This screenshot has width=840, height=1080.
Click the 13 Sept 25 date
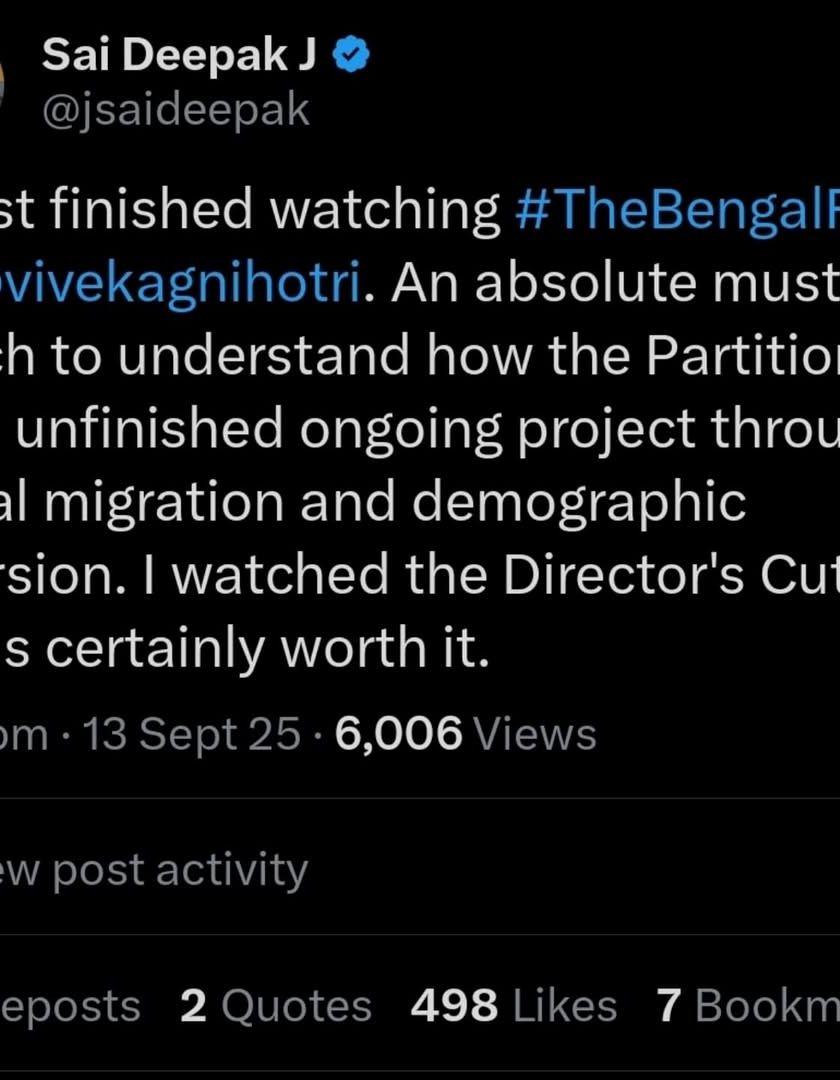(192, 735)
